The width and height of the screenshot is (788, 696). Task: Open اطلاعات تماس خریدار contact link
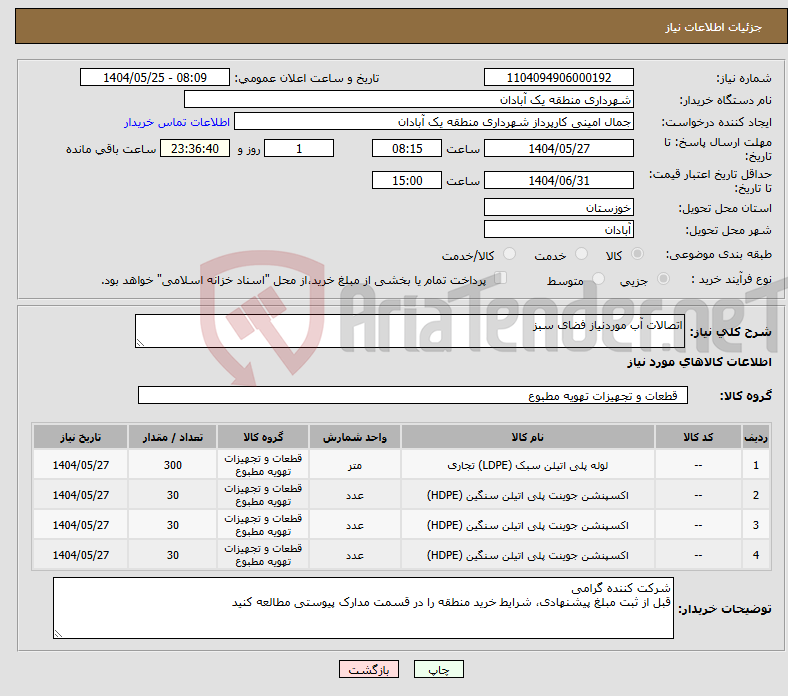click(177, 122)
